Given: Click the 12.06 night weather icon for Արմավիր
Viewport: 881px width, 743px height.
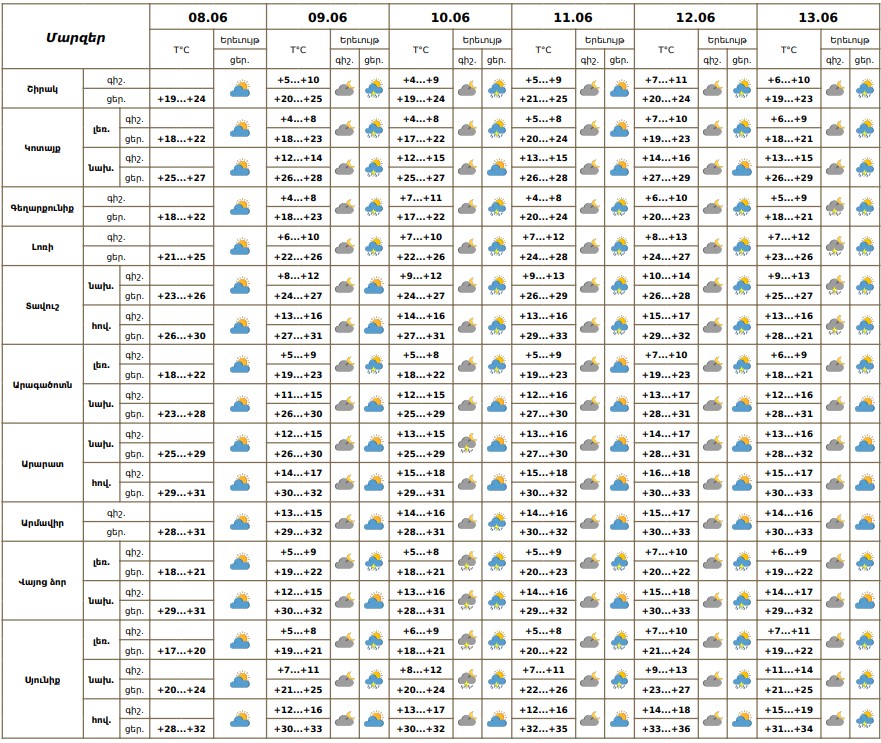Looking at the screenshot, I should coord(712,522).
